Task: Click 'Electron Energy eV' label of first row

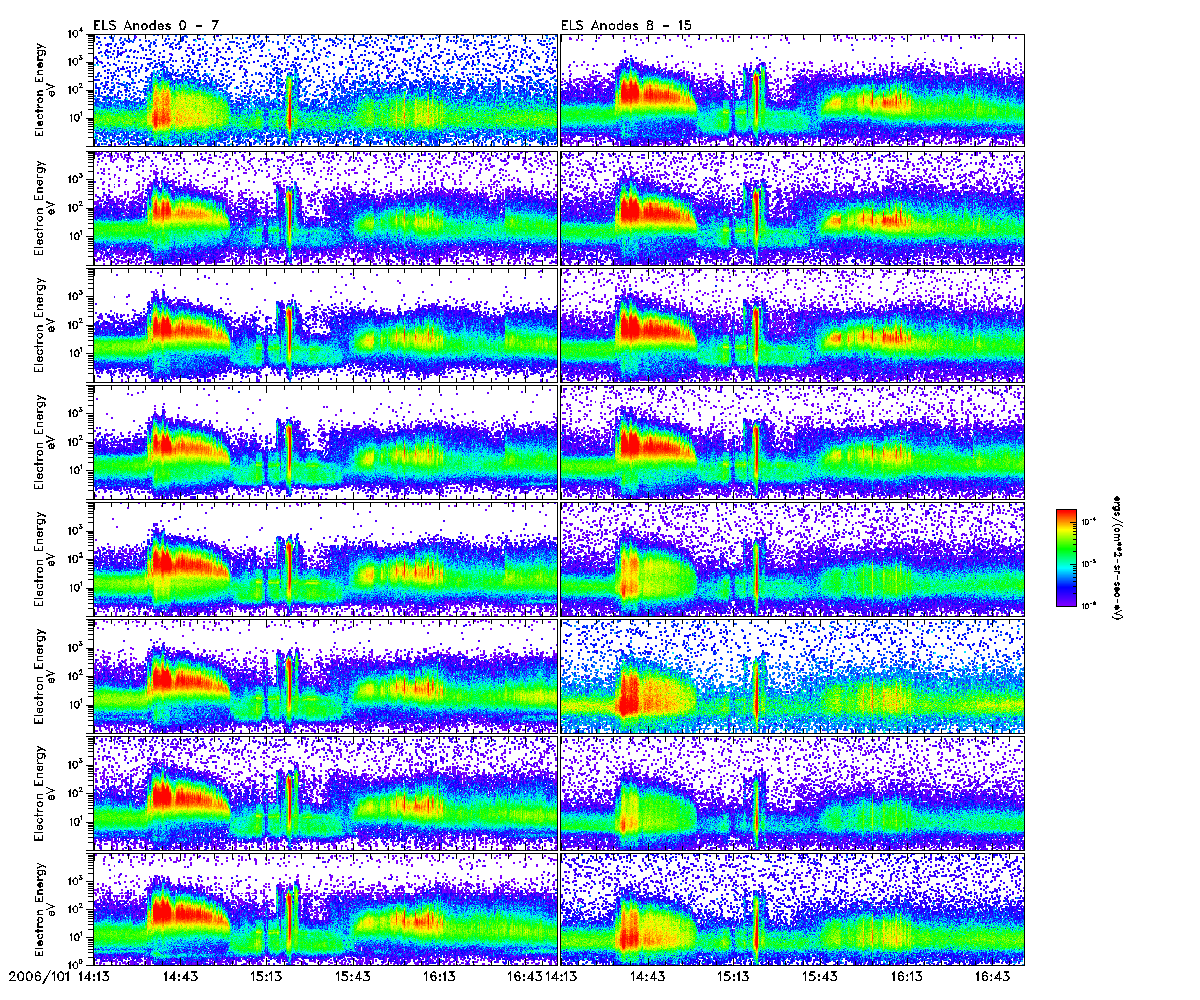Action: point(46,89)
